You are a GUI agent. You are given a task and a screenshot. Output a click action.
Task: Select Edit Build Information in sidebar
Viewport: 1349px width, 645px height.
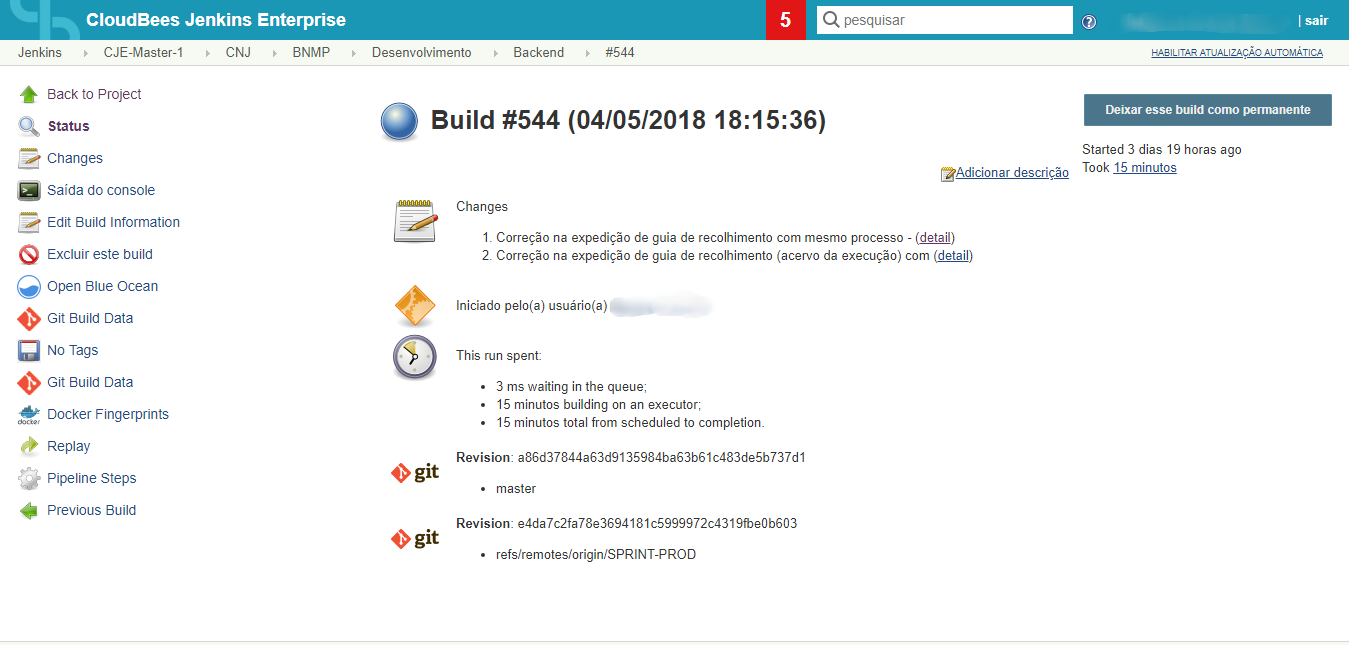point(113,222)
